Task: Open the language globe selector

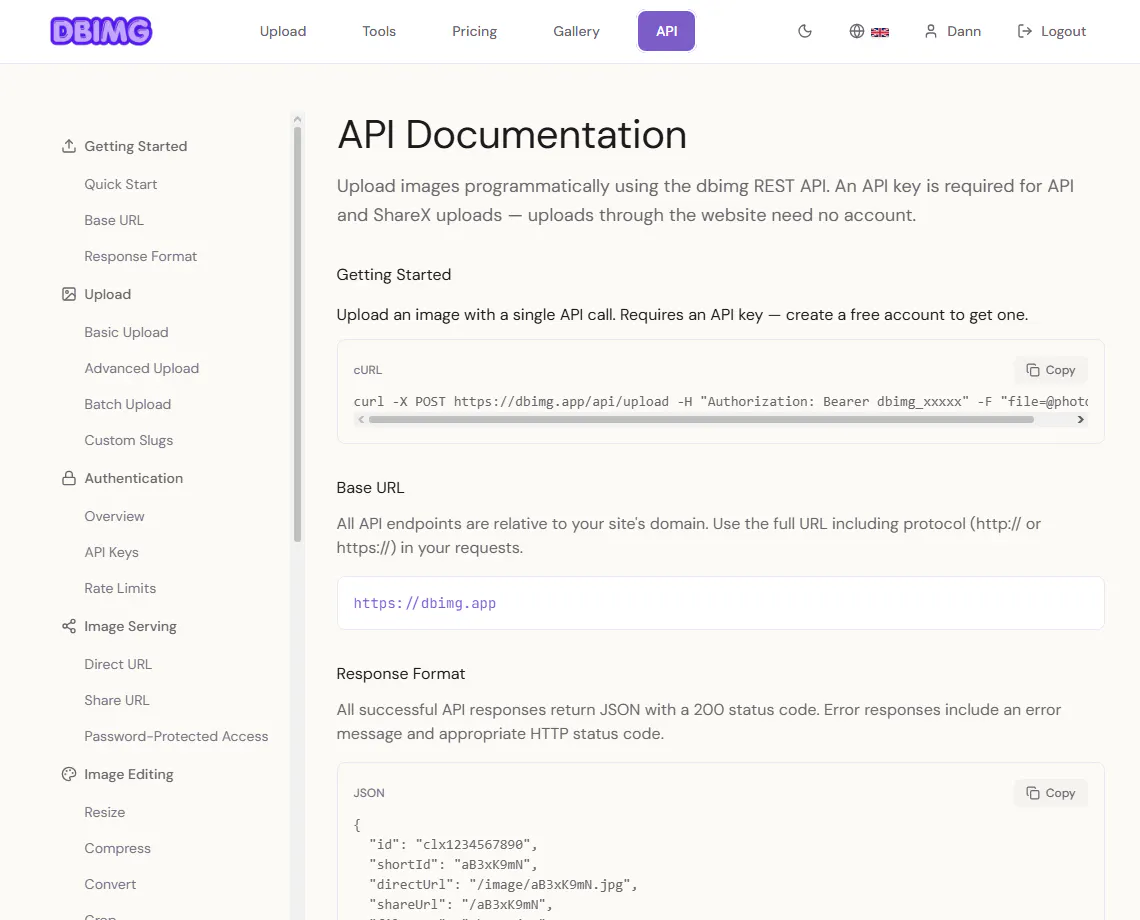Action: click(857, 31)
